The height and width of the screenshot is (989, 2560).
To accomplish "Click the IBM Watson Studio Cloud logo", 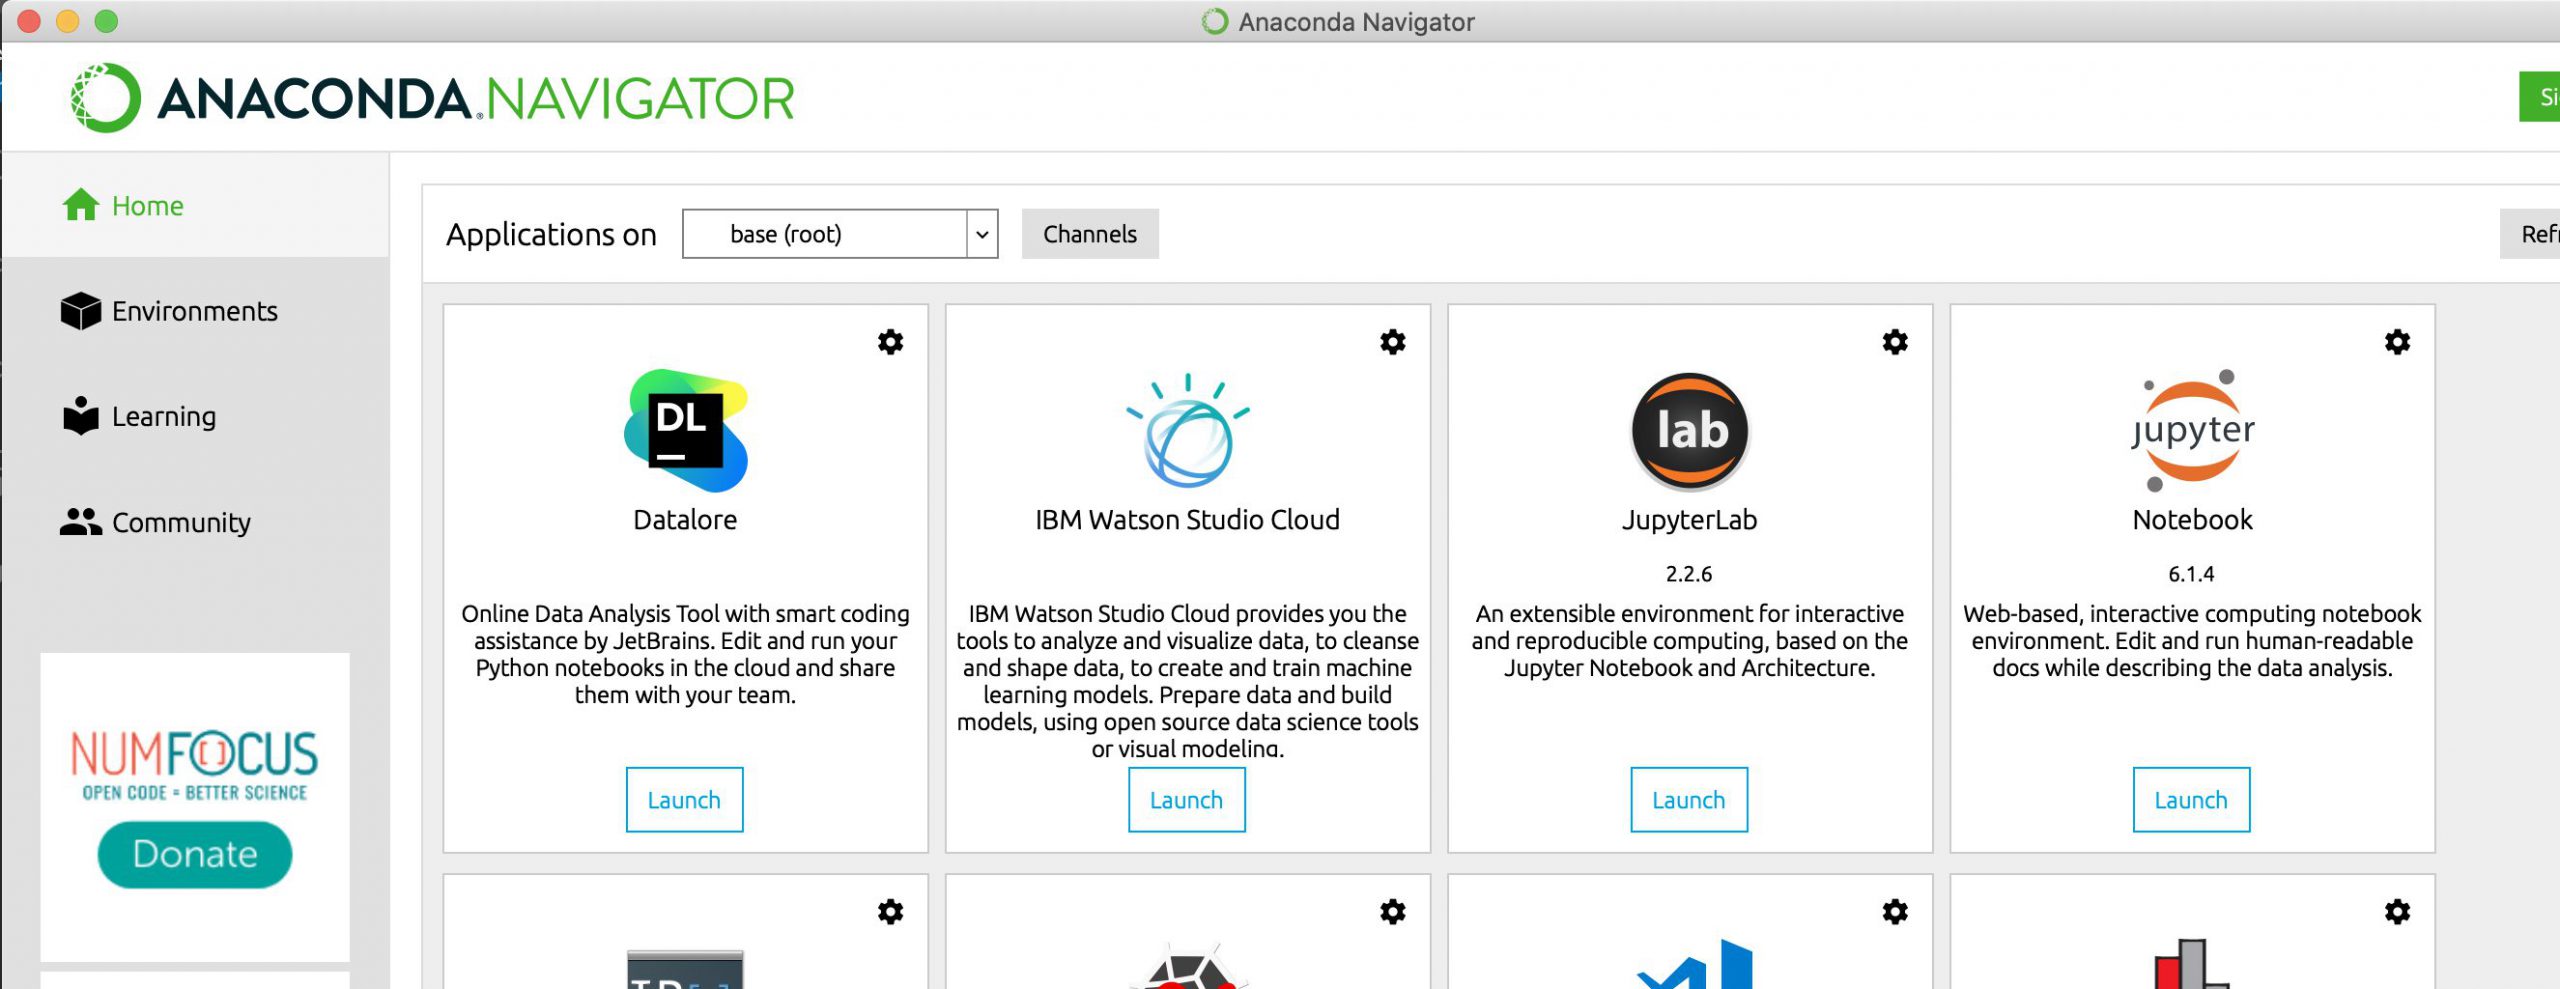I will coord(1187,430).
